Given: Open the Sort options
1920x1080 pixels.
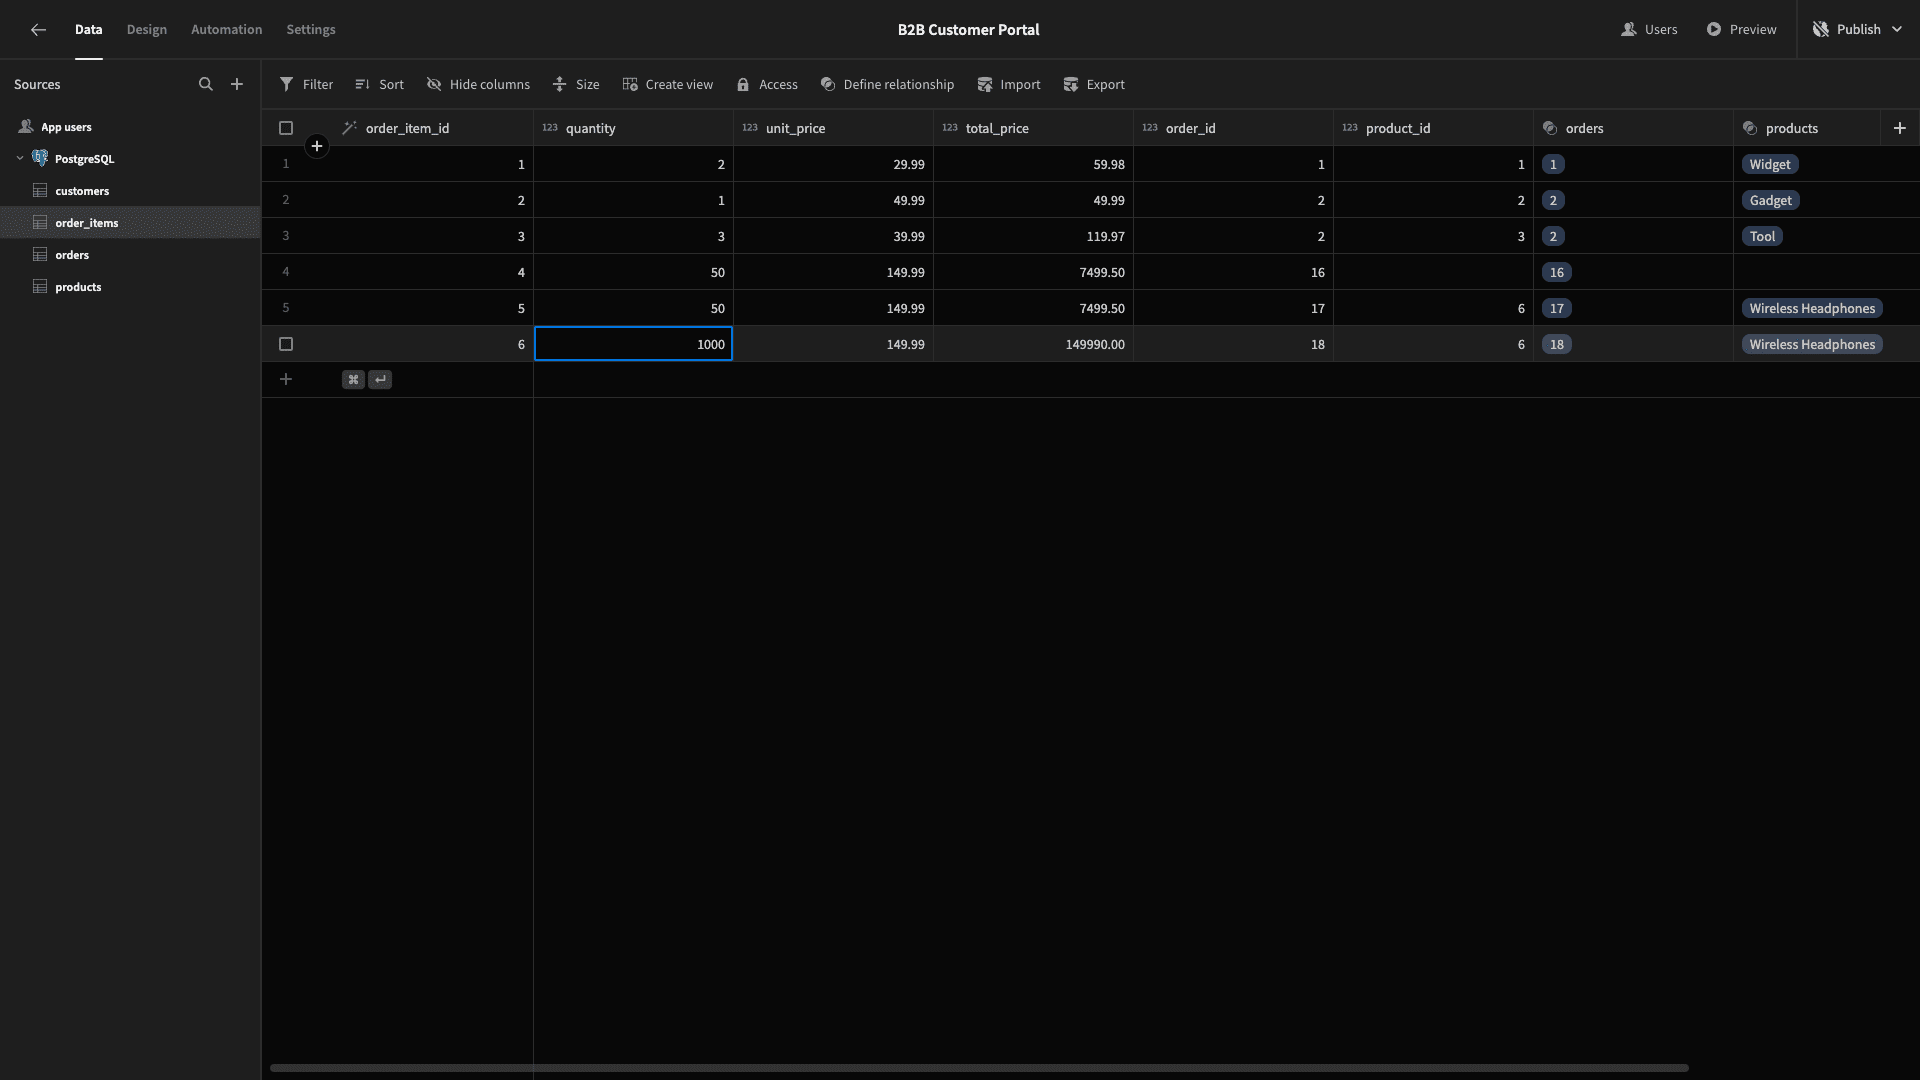Looking at the screenshot, I should click(379, 84).
